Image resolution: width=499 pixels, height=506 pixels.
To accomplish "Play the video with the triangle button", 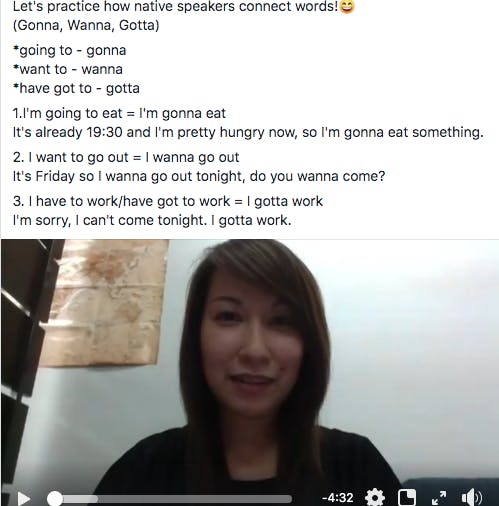I will [x=24, y=499].
